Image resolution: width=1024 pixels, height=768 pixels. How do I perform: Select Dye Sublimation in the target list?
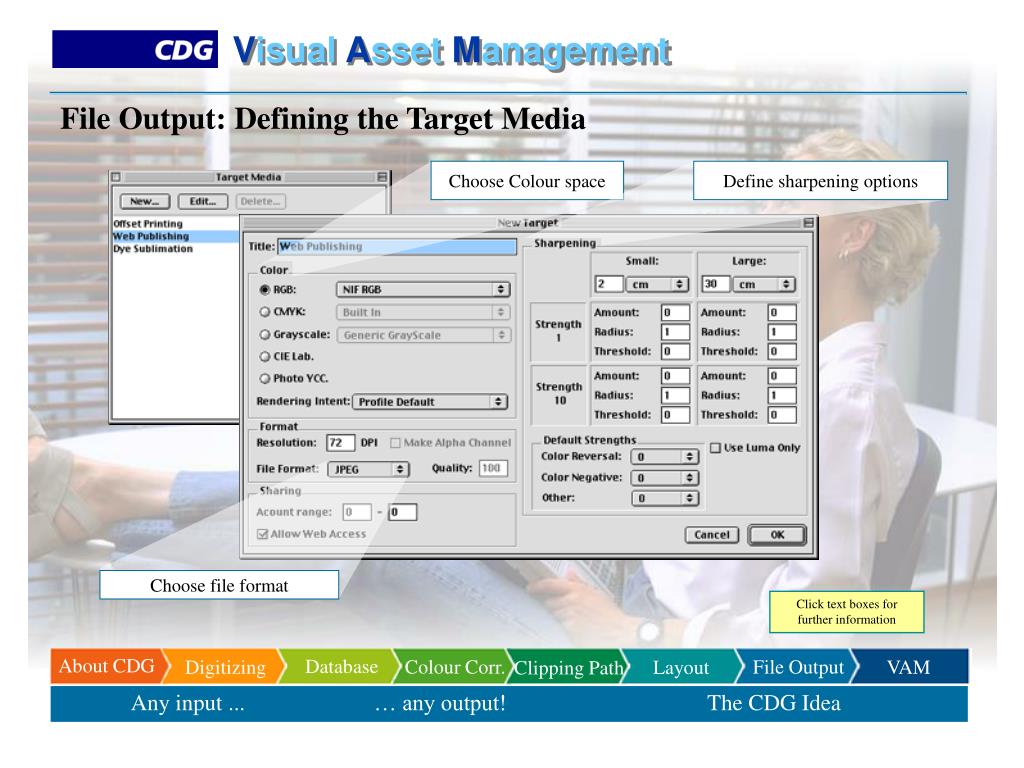pos(153,249)
